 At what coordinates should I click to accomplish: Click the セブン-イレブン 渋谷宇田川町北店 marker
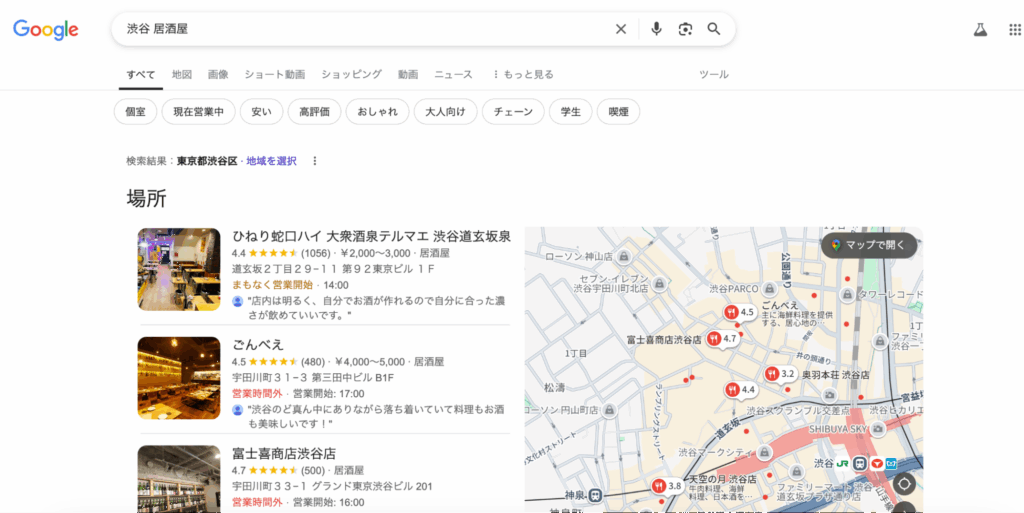coord(660,283)
